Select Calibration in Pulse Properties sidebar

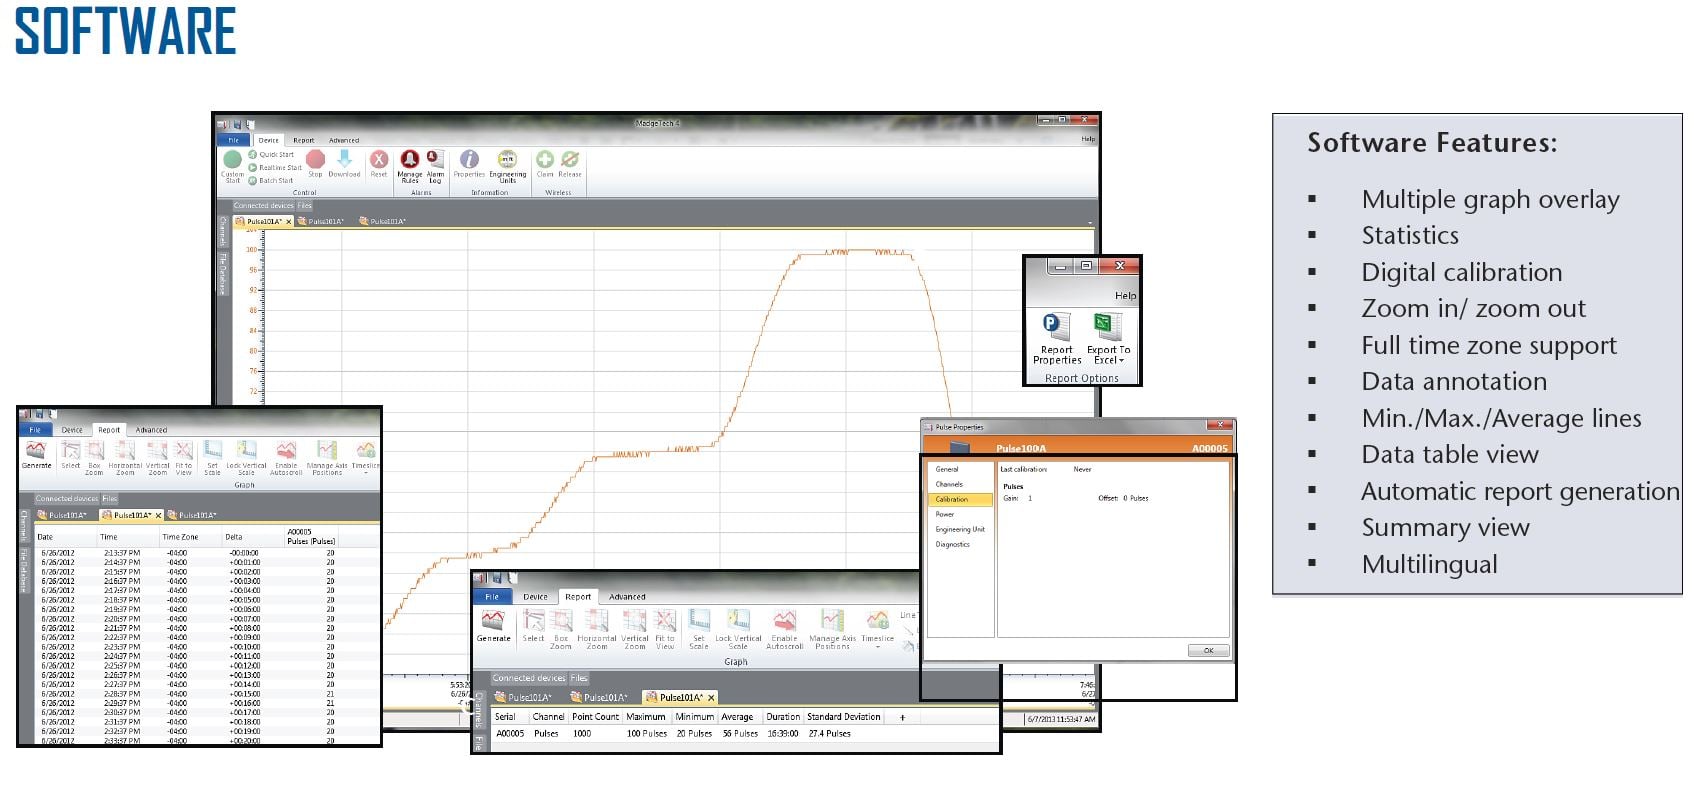click(x=952, y=499)
